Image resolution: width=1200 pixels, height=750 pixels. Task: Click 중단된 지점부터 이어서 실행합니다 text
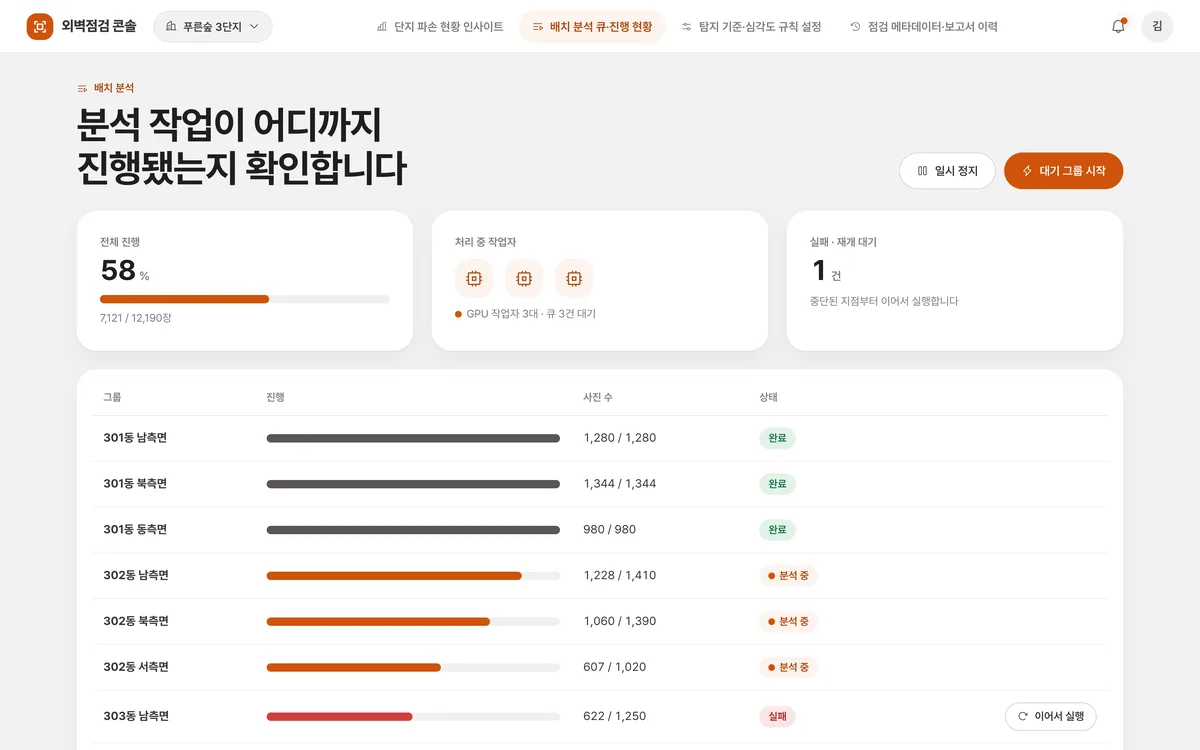coord(884,301)
